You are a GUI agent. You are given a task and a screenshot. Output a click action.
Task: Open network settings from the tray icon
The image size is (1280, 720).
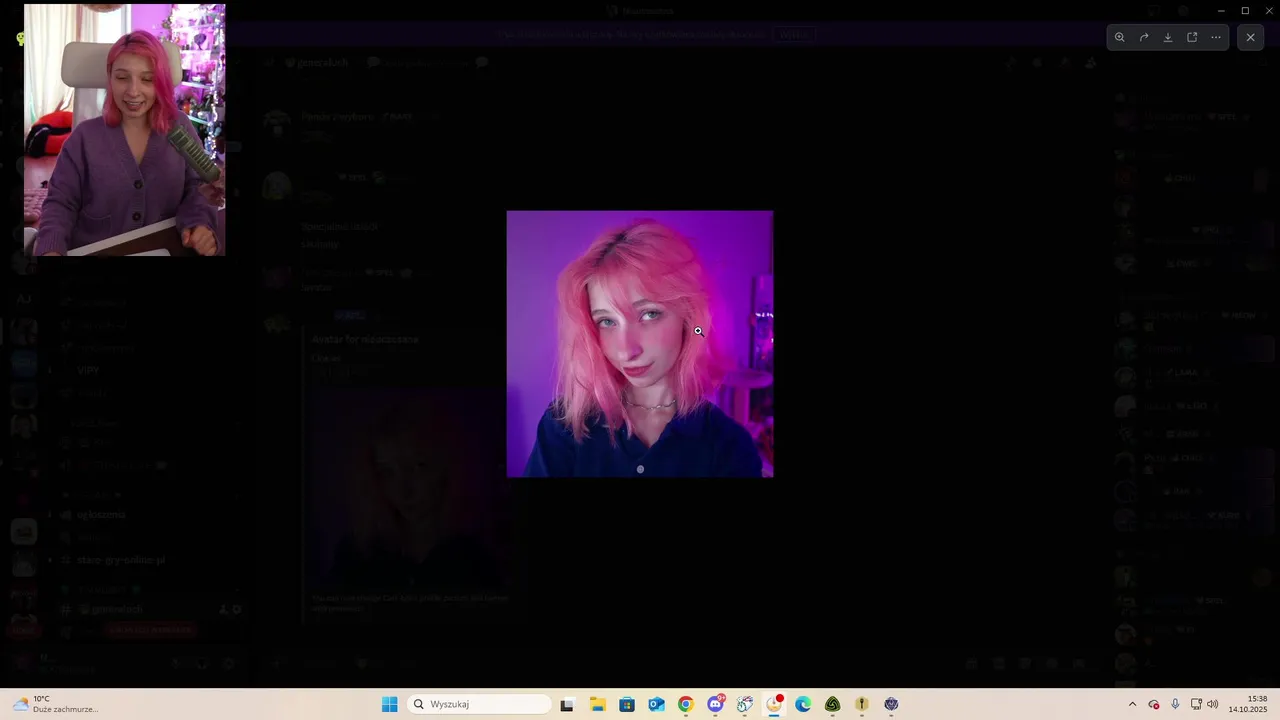pos(1196,704)
